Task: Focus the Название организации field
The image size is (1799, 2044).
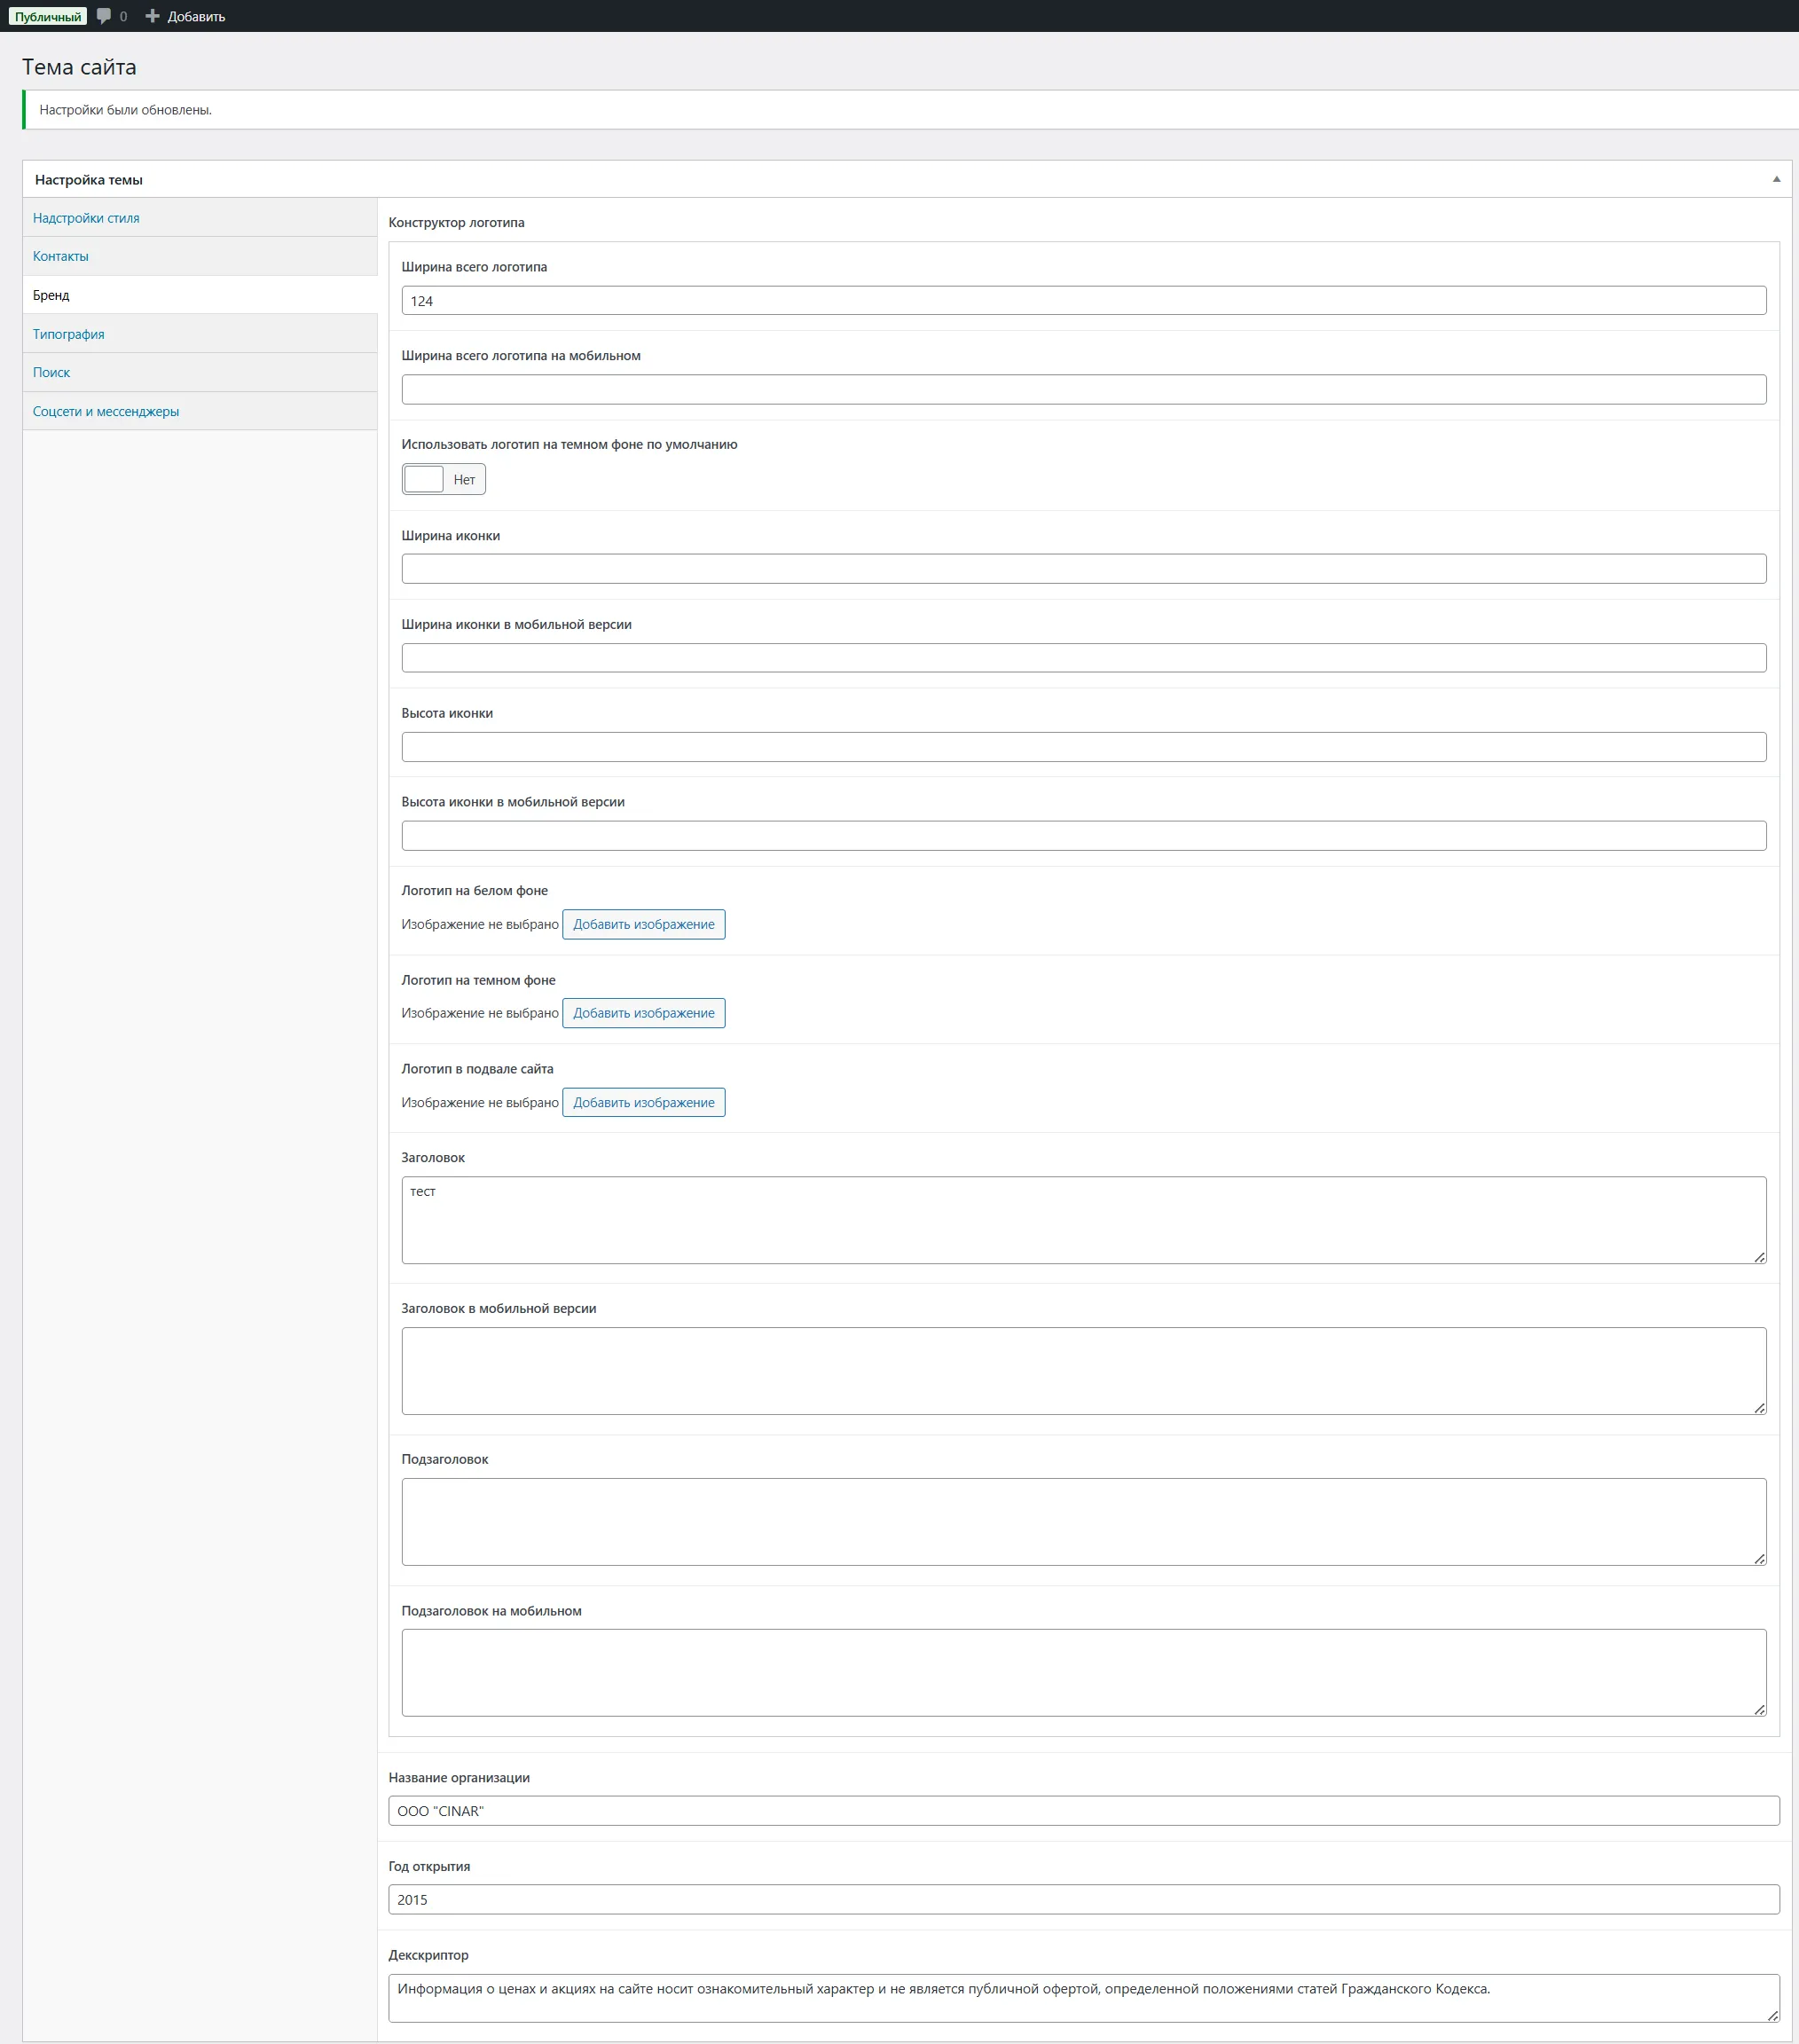Action: point(1083,1811)
